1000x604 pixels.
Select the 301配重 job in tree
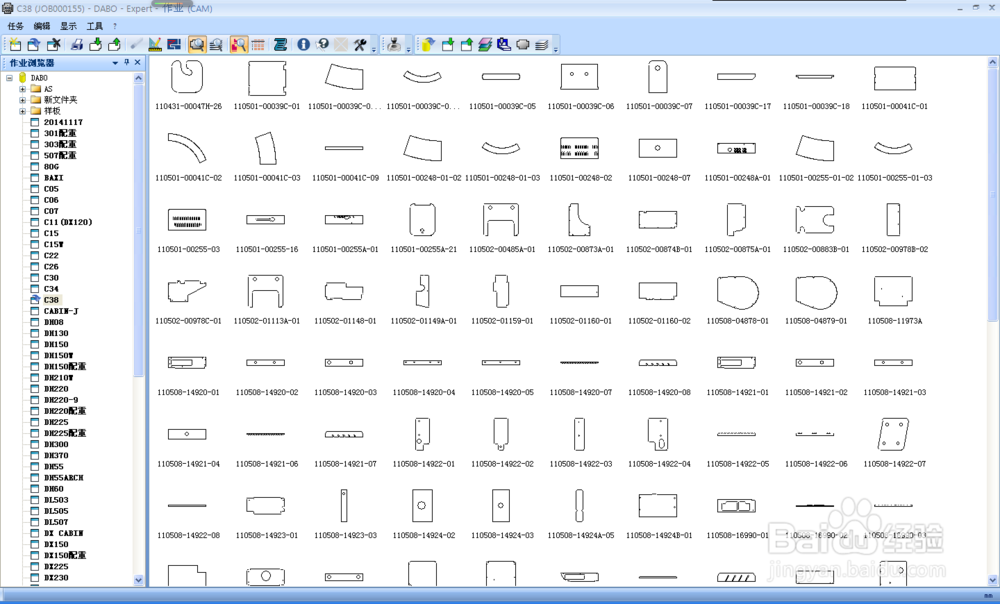(60, 133)
